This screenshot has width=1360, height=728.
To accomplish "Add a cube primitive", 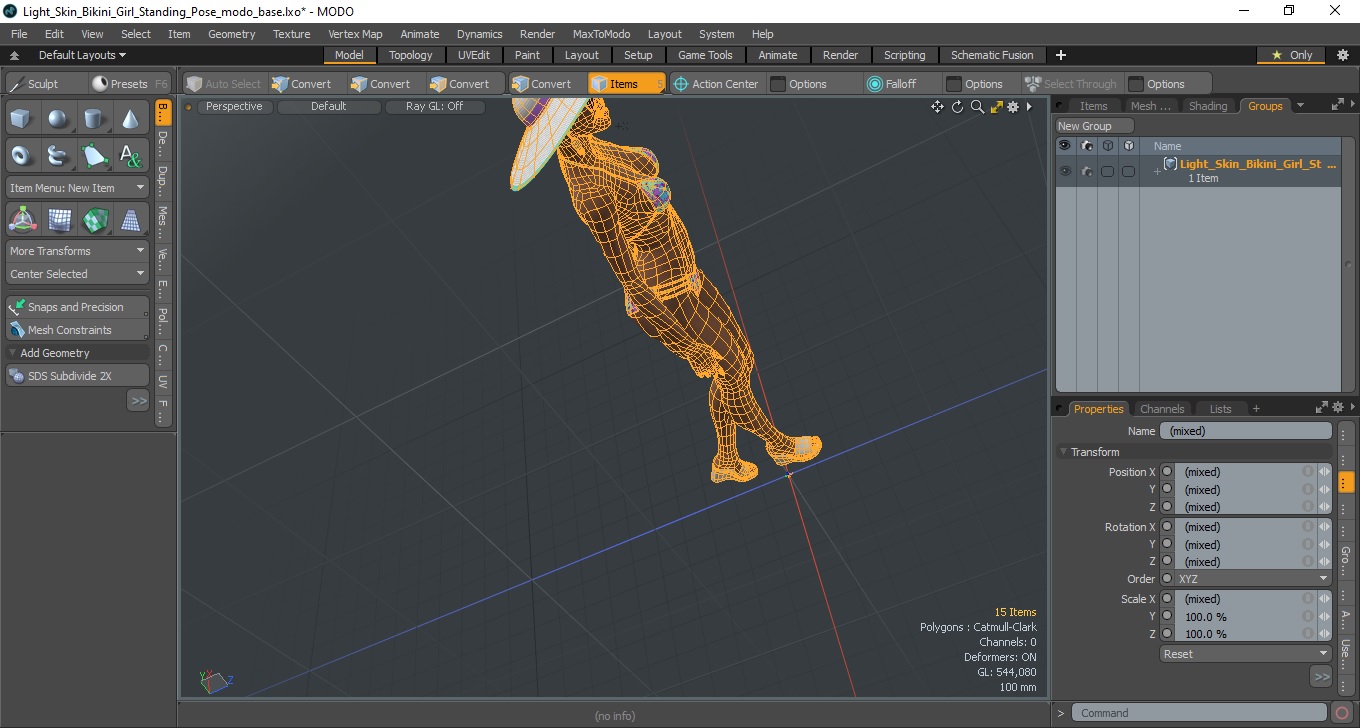I will [21, 119].
